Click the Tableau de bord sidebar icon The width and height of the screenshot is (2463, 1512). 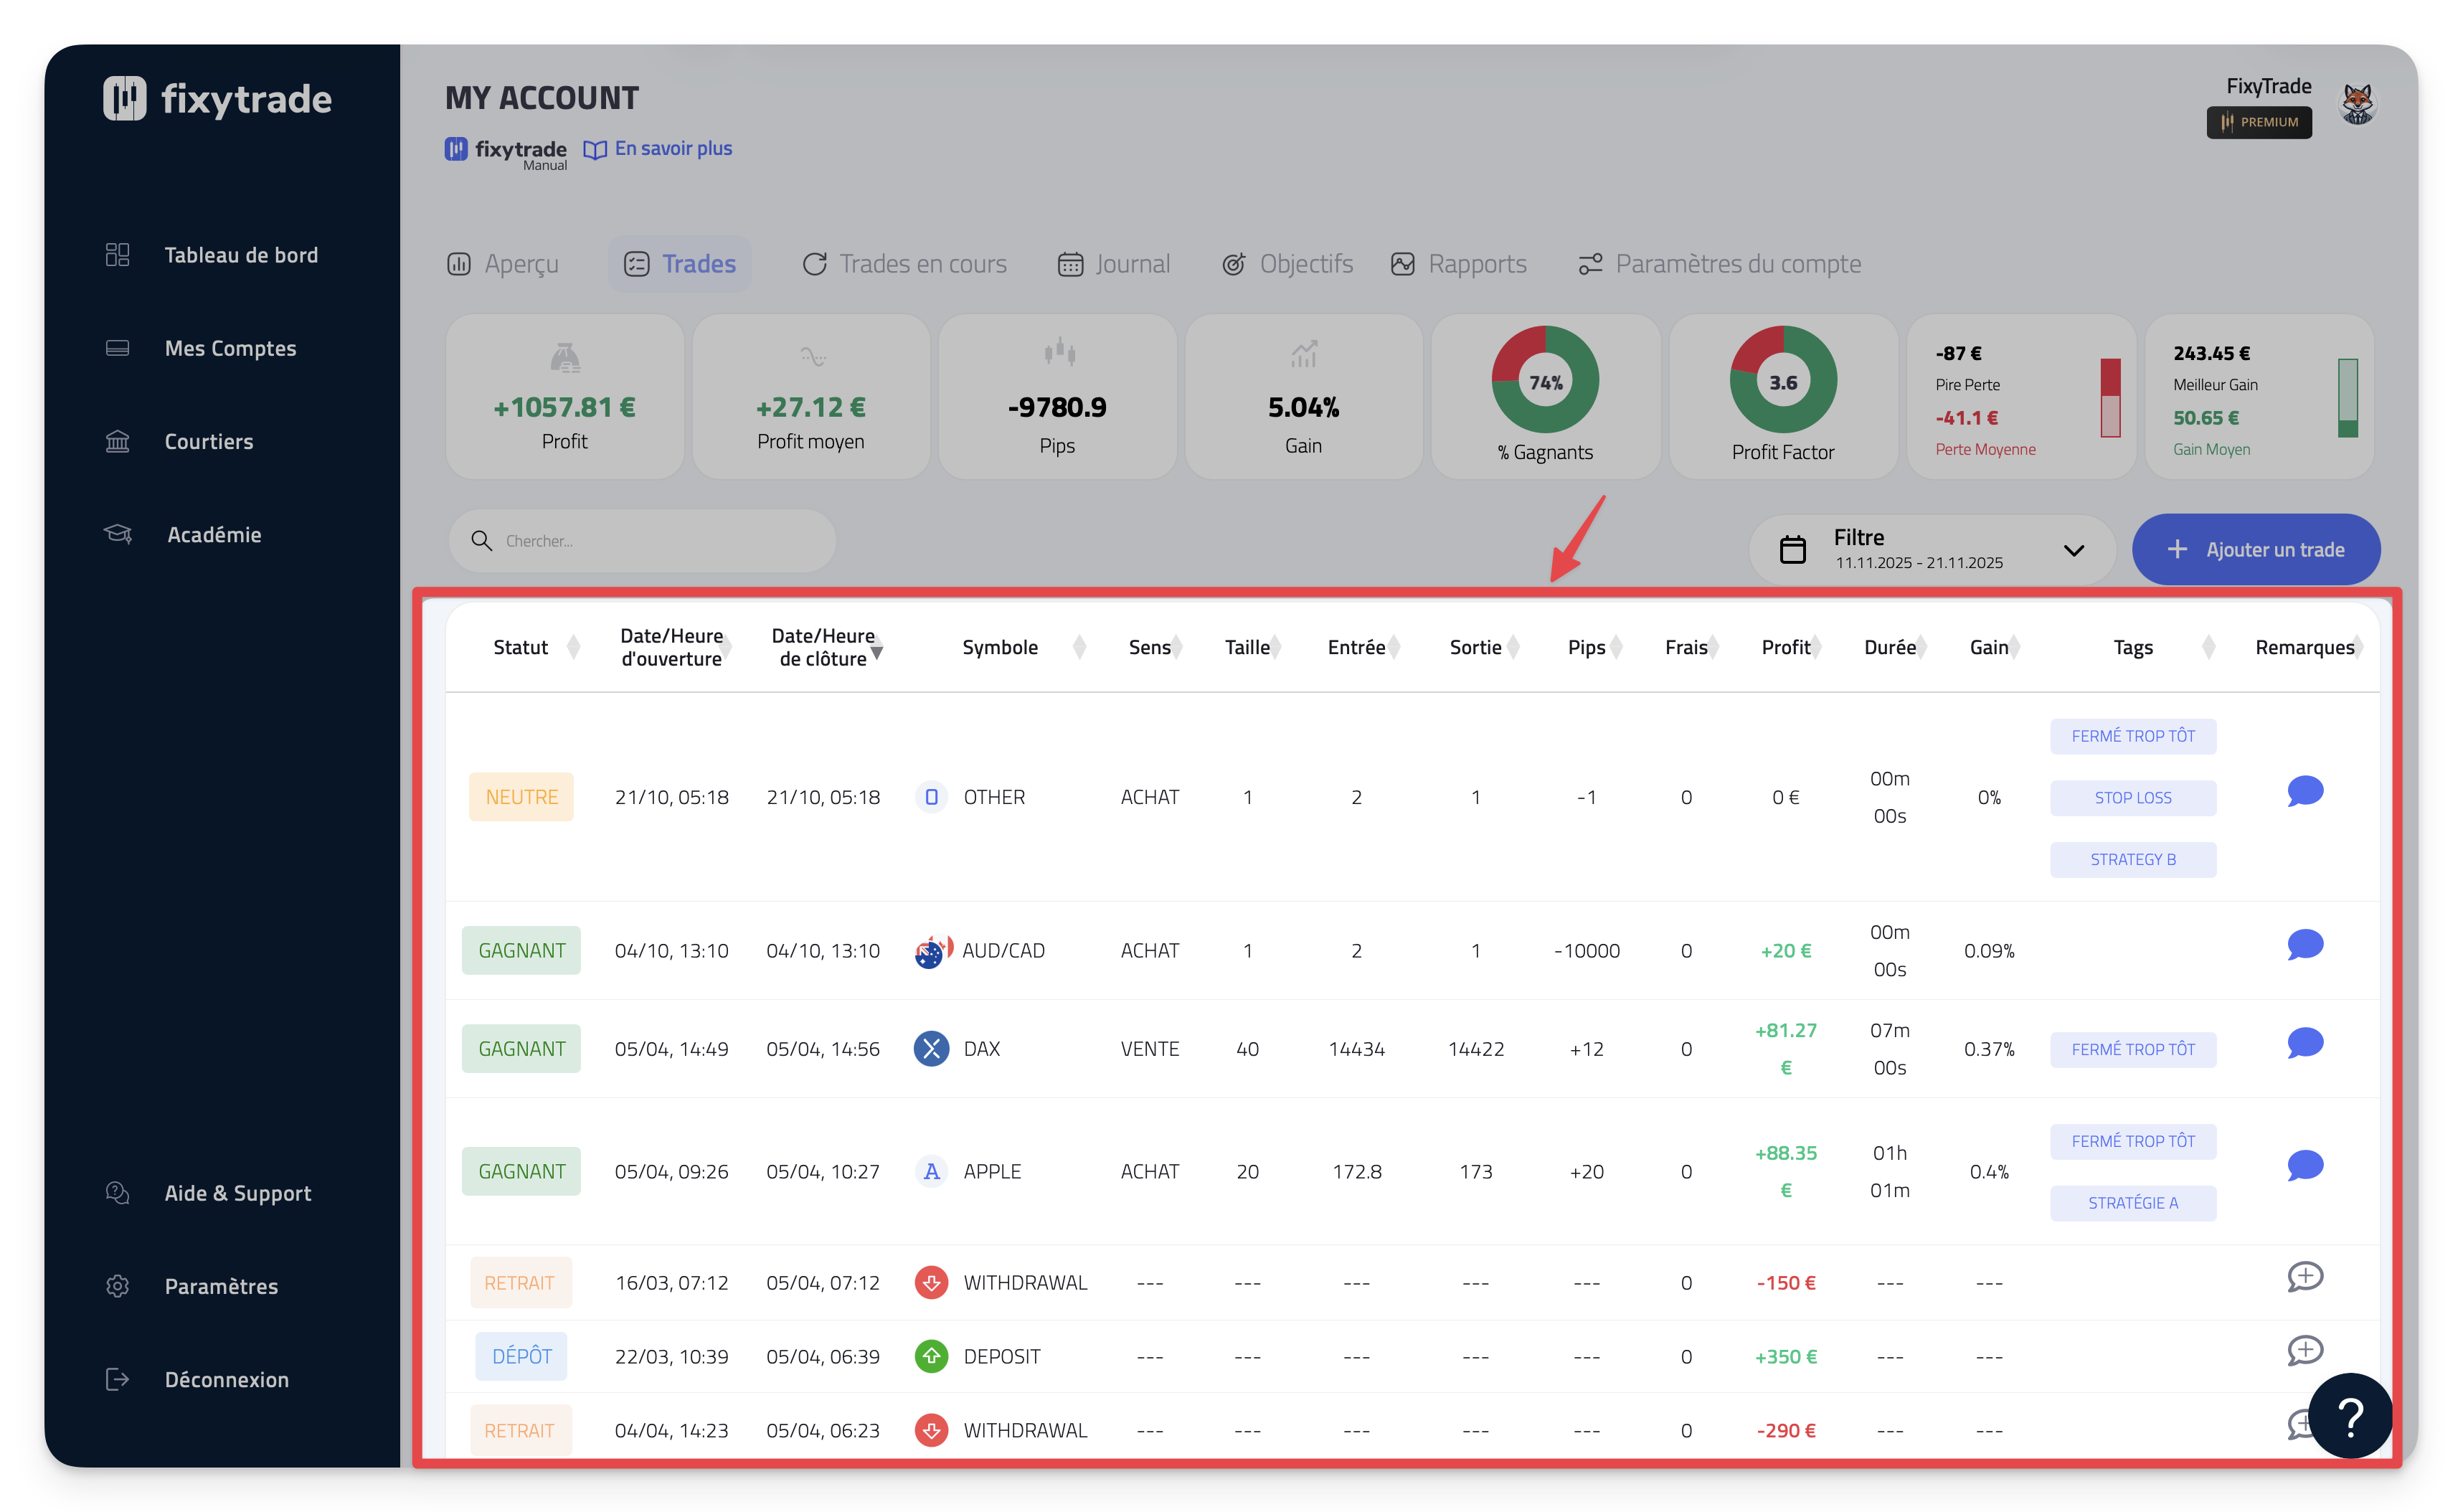click(x=118, y=255)
